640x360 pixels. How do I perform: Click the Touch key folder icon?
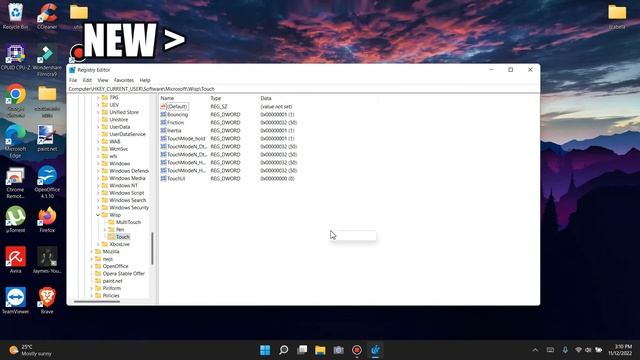tap(111, 237)
